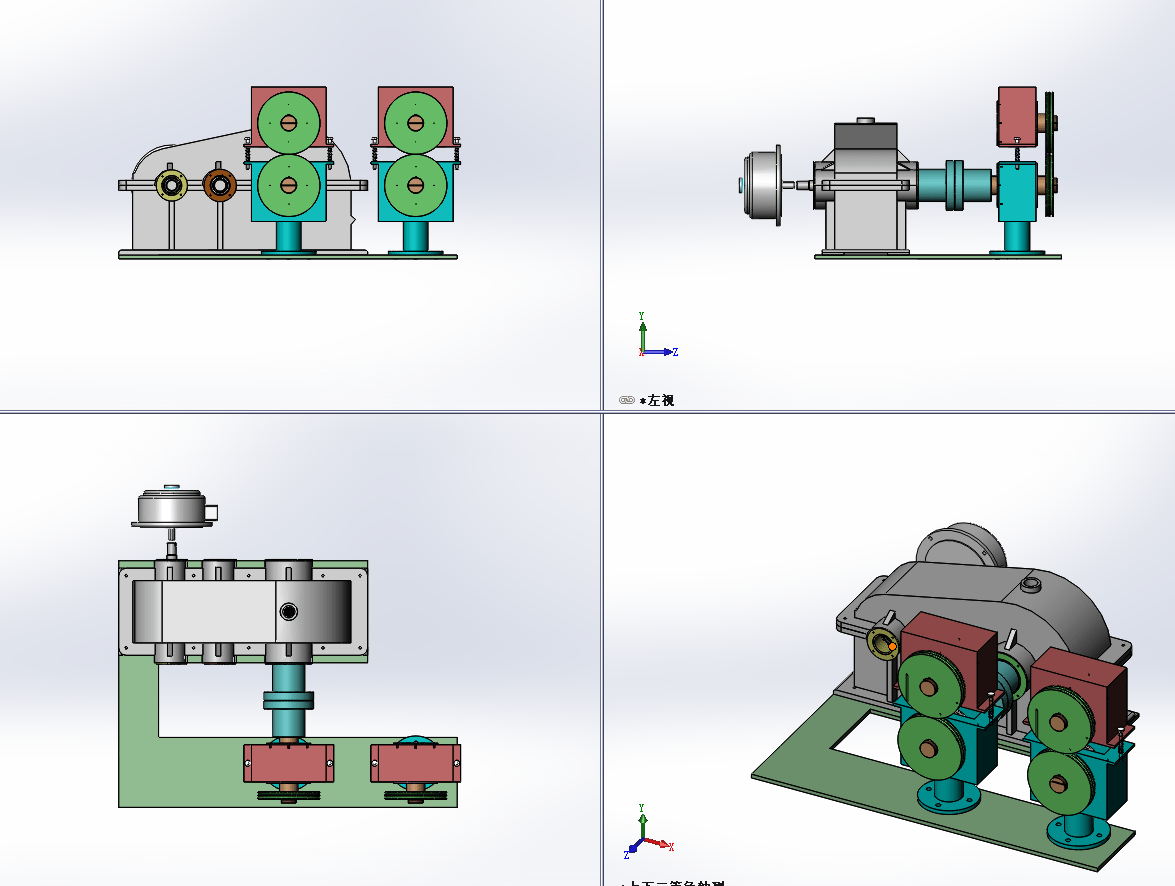Viewport: 1175px width, 886px height.
Task: Click the XYZ triad in isometric viewport
Action: [x=649, y=831]
